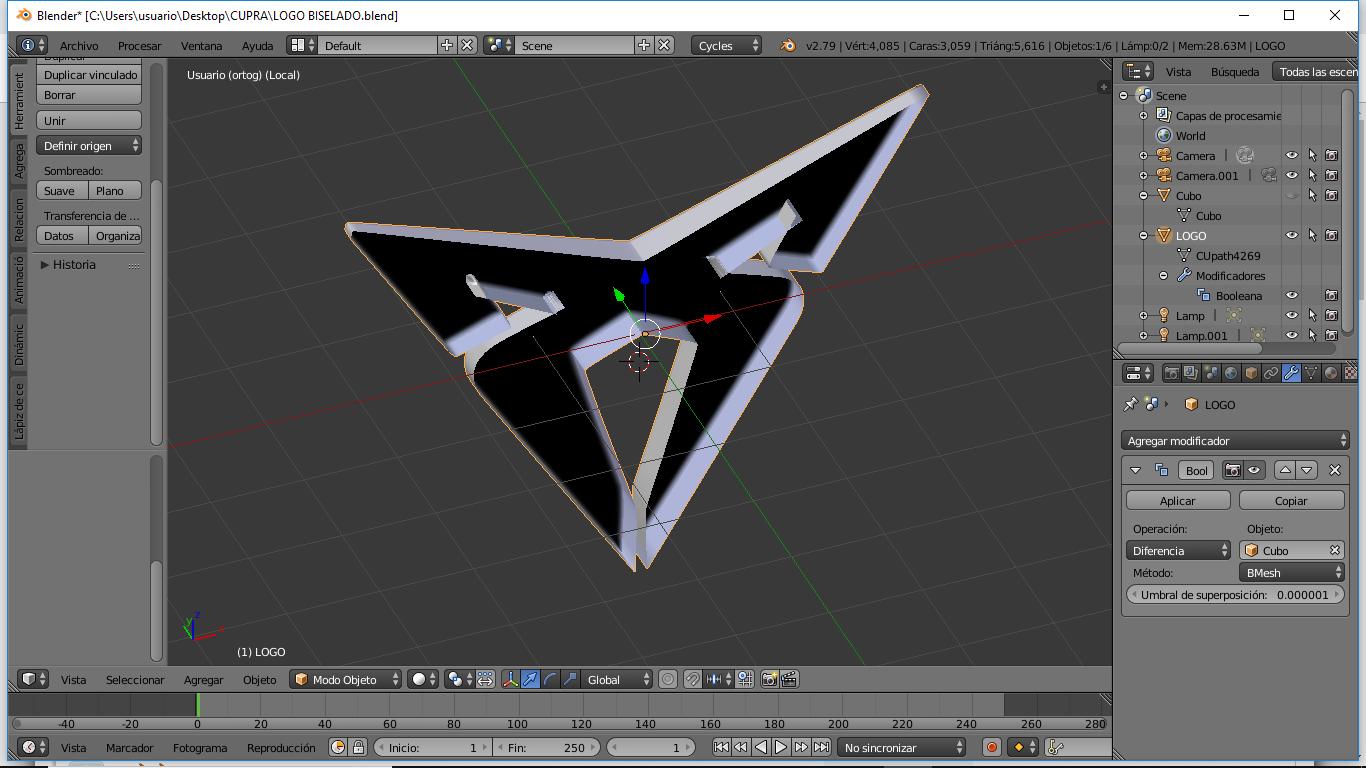The image size is (1366, 768).
Task: Open the Modo Objeto mode selector
Action: coord(346,679)
